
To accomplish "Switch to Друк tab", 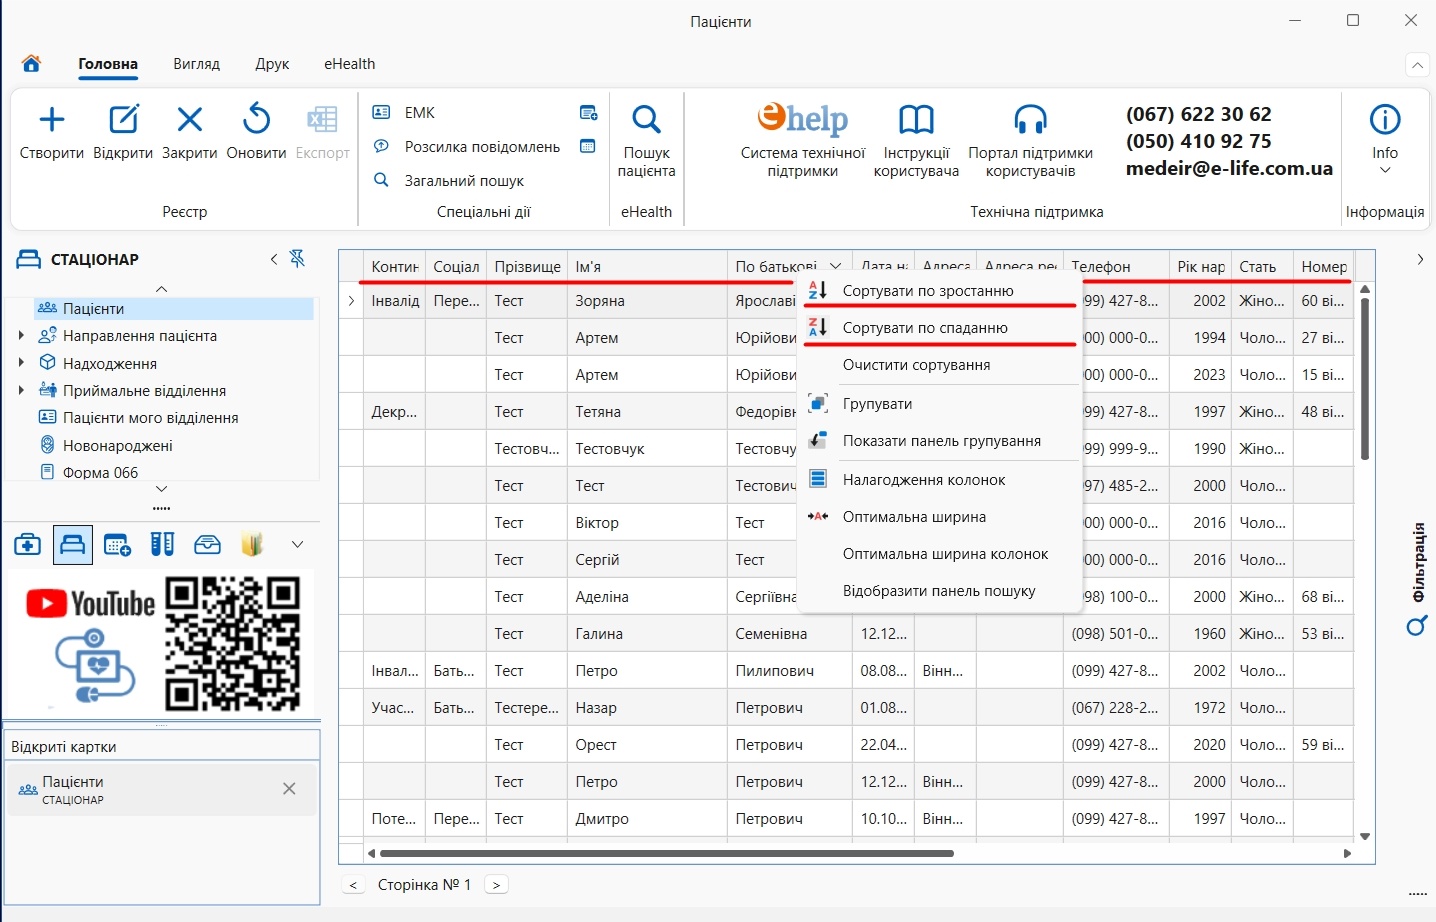I will (x=272, y=64).
